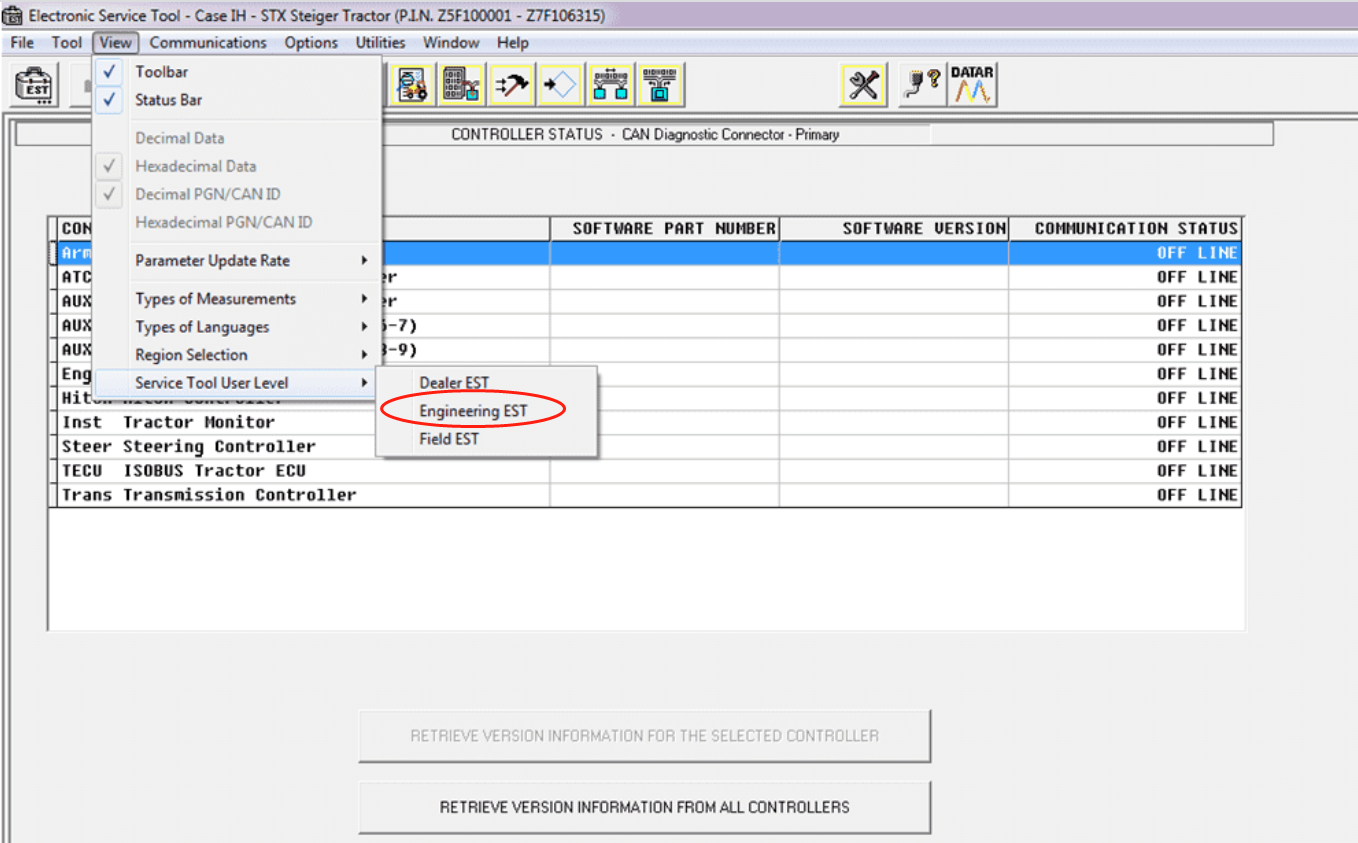Click the Communication Status column header

pyautogui.click(x=1125, y=229)
